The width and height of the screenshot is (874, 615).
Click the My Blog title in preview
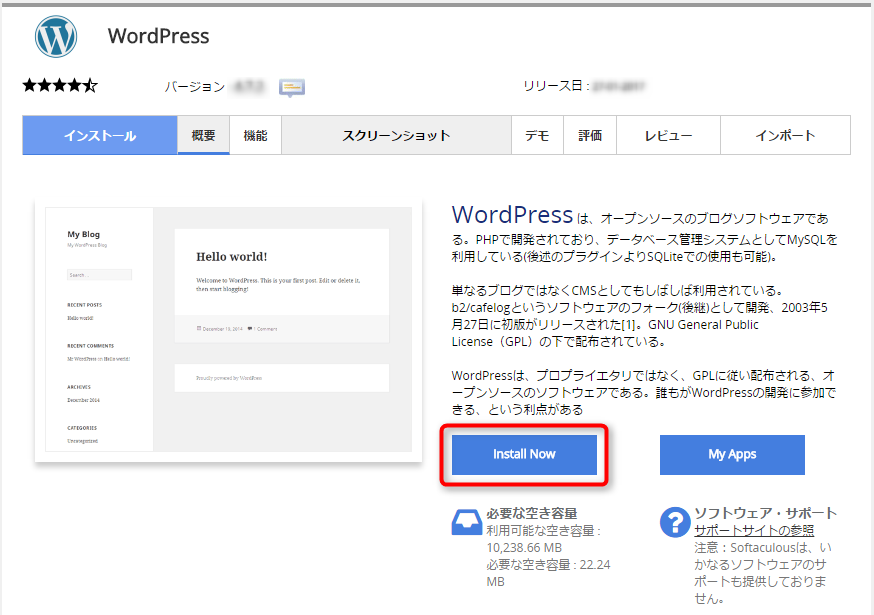(x=84, y=234)
